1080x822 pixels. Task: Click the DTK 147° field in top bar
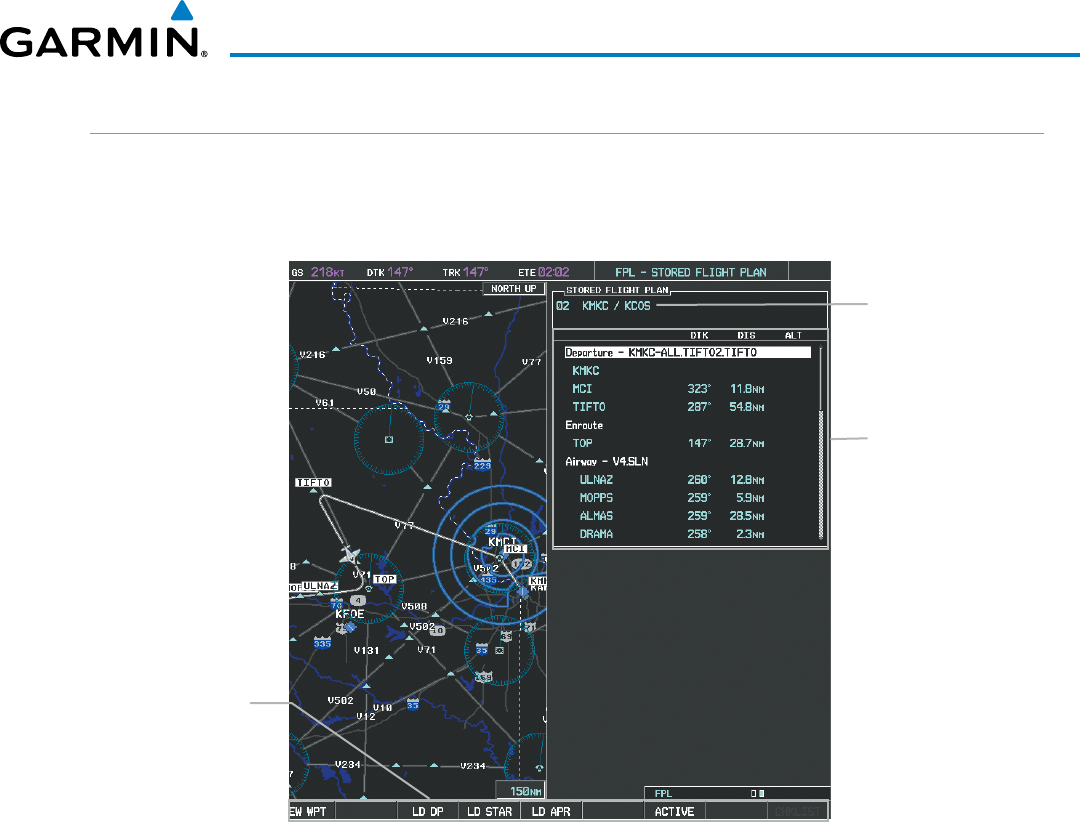[x=390, y=272]
